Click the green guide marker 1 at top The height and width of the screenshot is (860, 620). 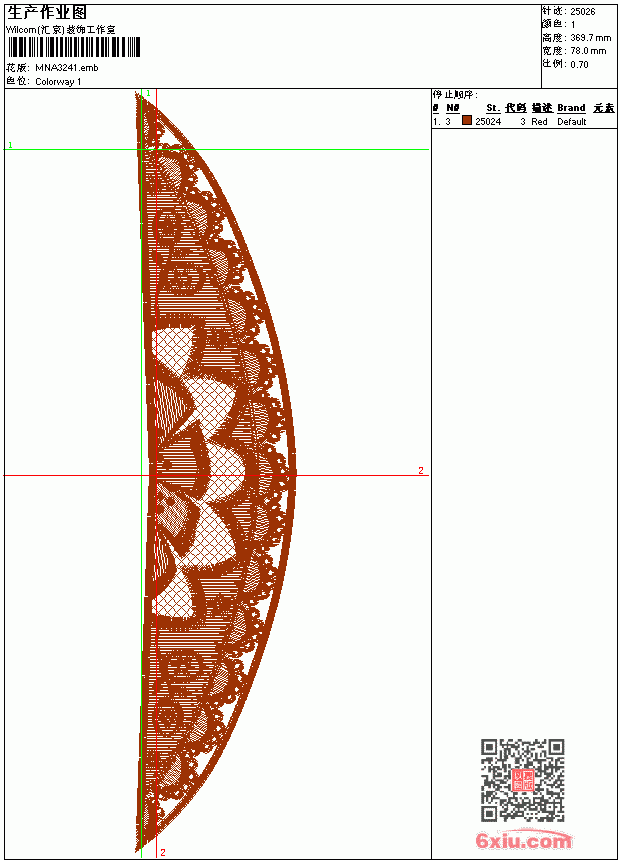[x=148, y=94]
